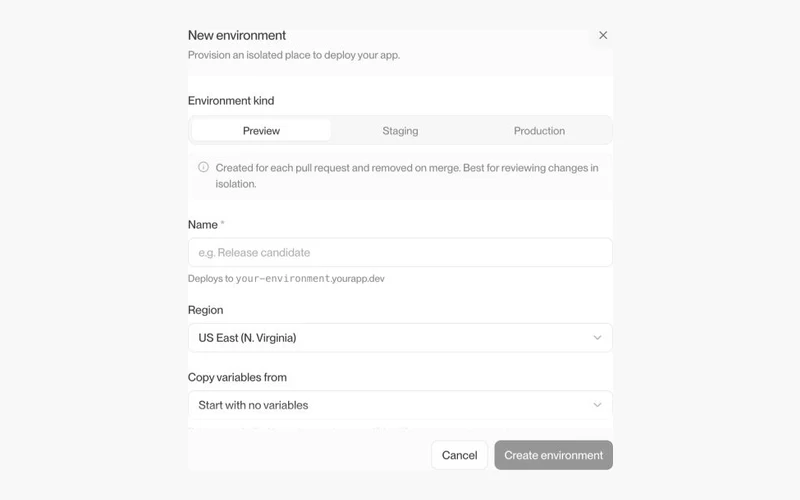
Task: Open the Copy variables from dropdown
Action: 400,405
